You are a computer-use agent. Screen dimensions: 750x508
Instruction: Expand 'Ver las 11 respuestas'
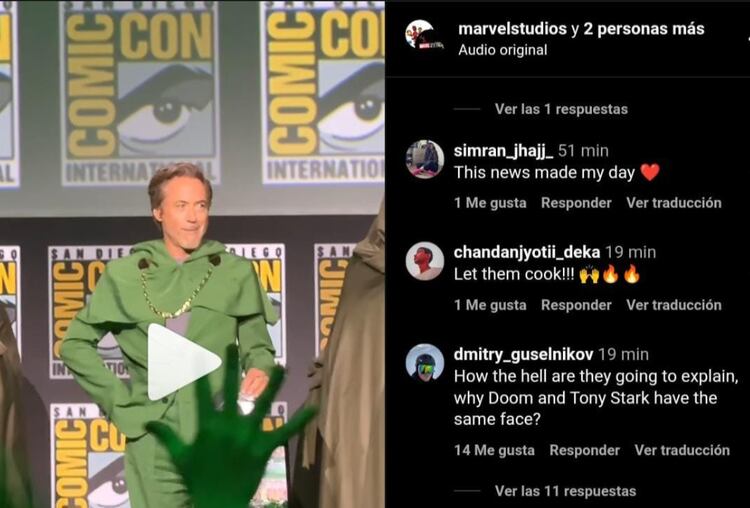[x=565, y=491]
